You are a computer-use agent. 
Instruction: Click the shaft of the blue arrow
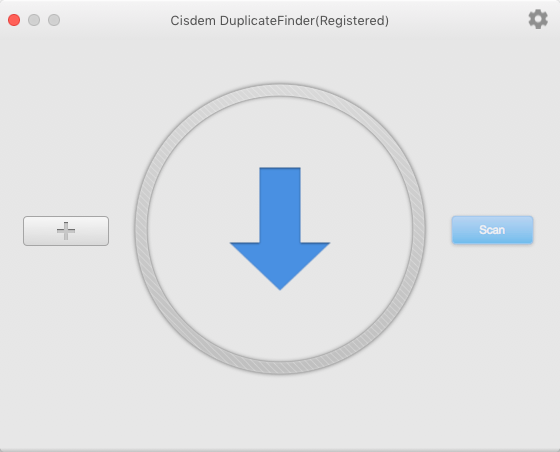(x=280, y=205)
